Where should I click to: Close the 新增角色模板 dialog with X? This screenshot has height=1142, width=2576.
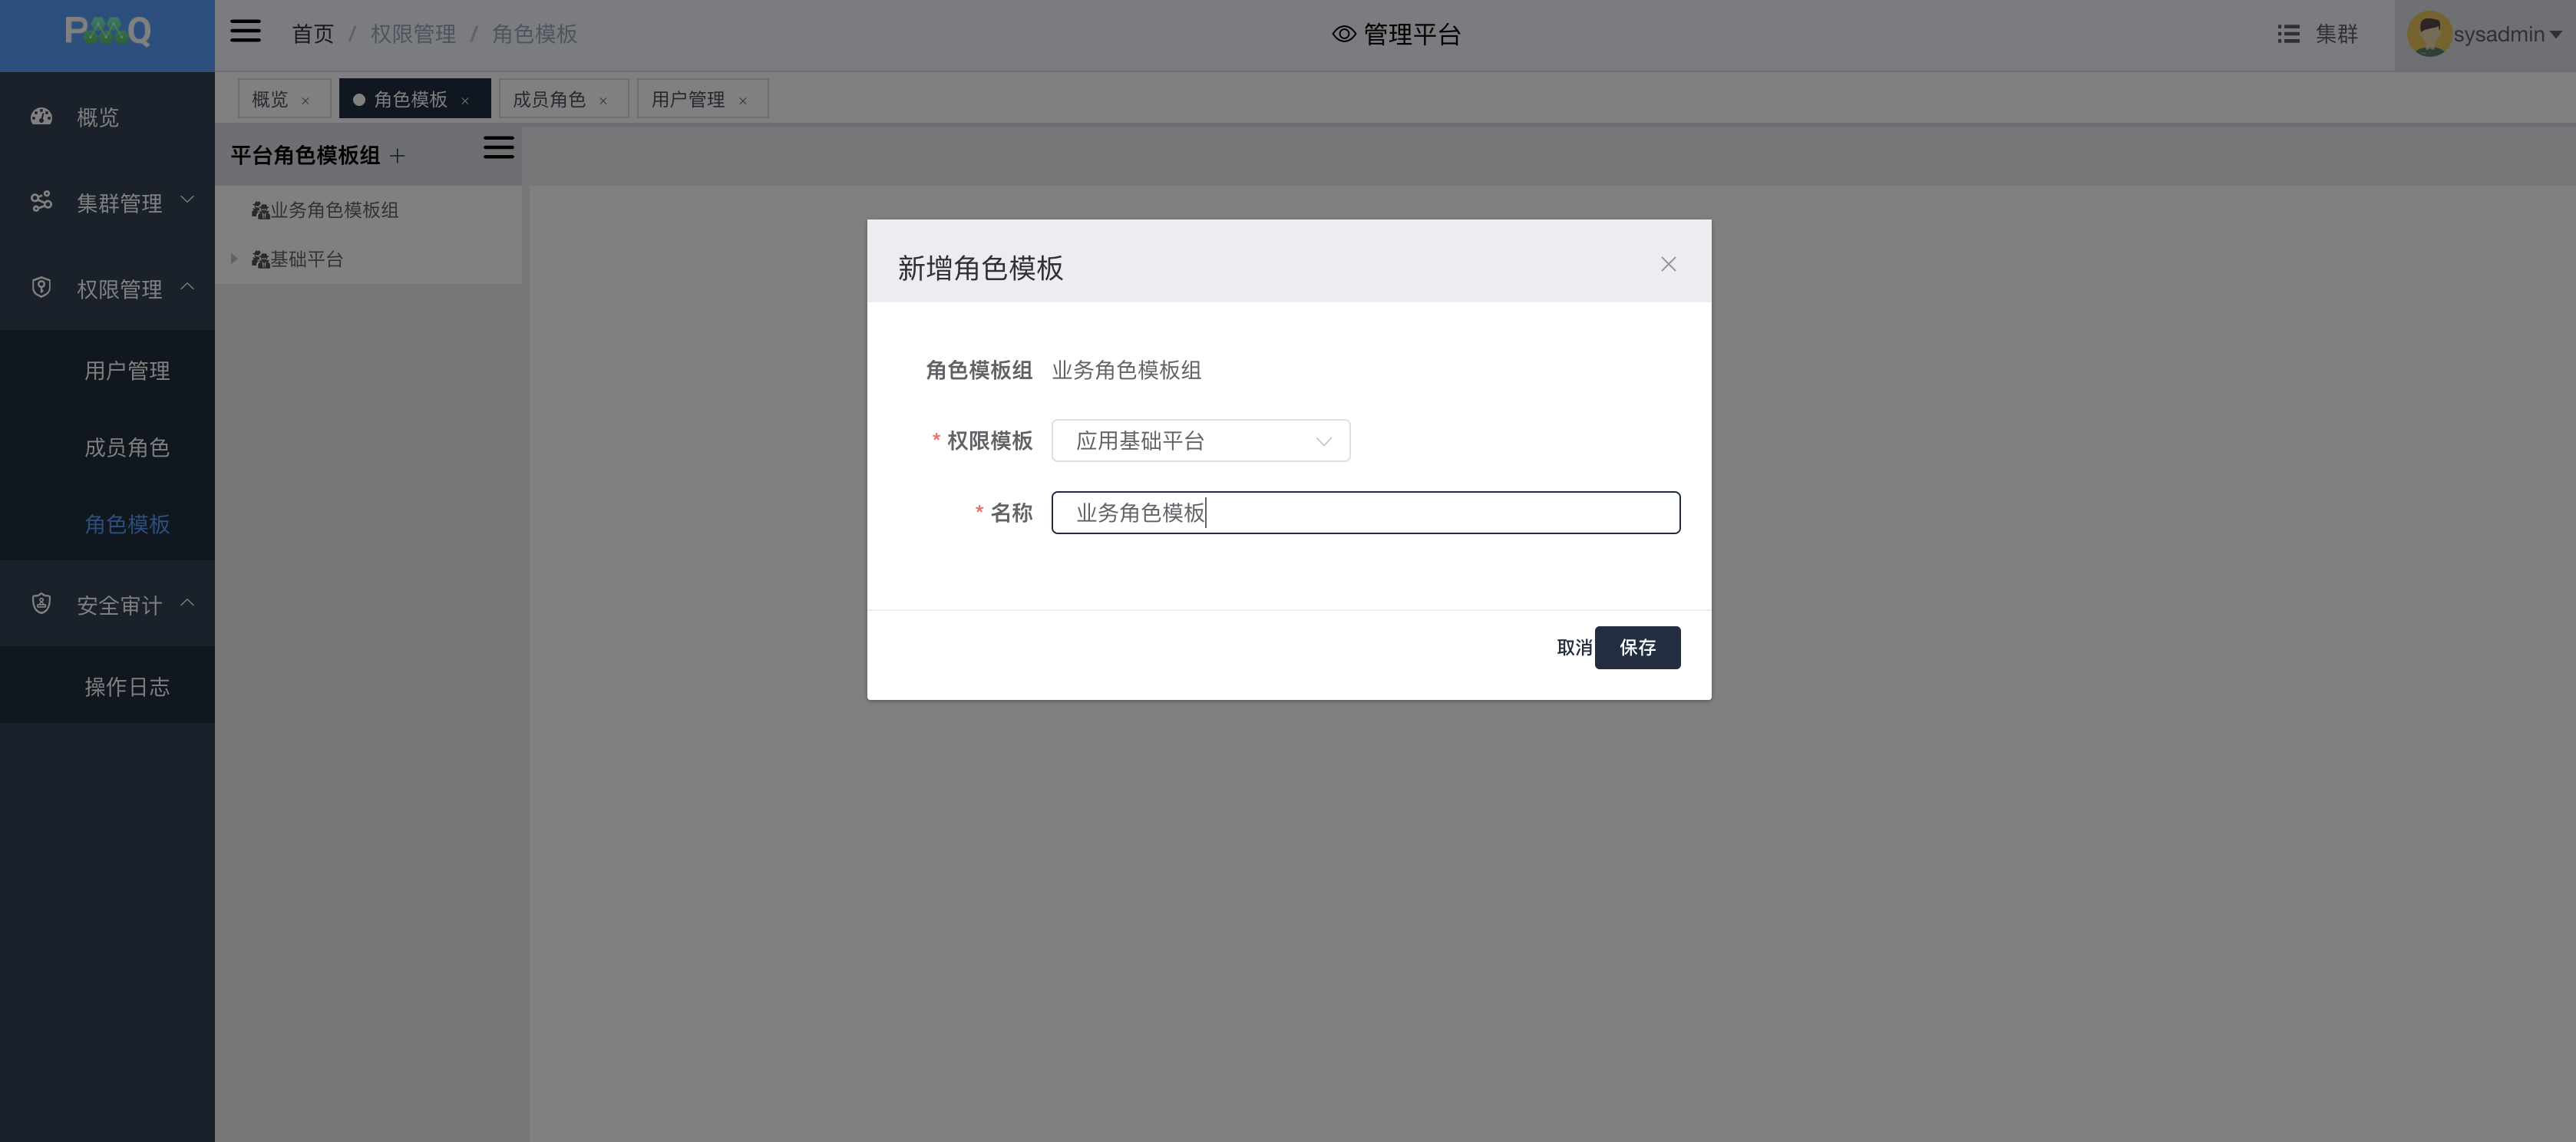(x=1668, y=264)
